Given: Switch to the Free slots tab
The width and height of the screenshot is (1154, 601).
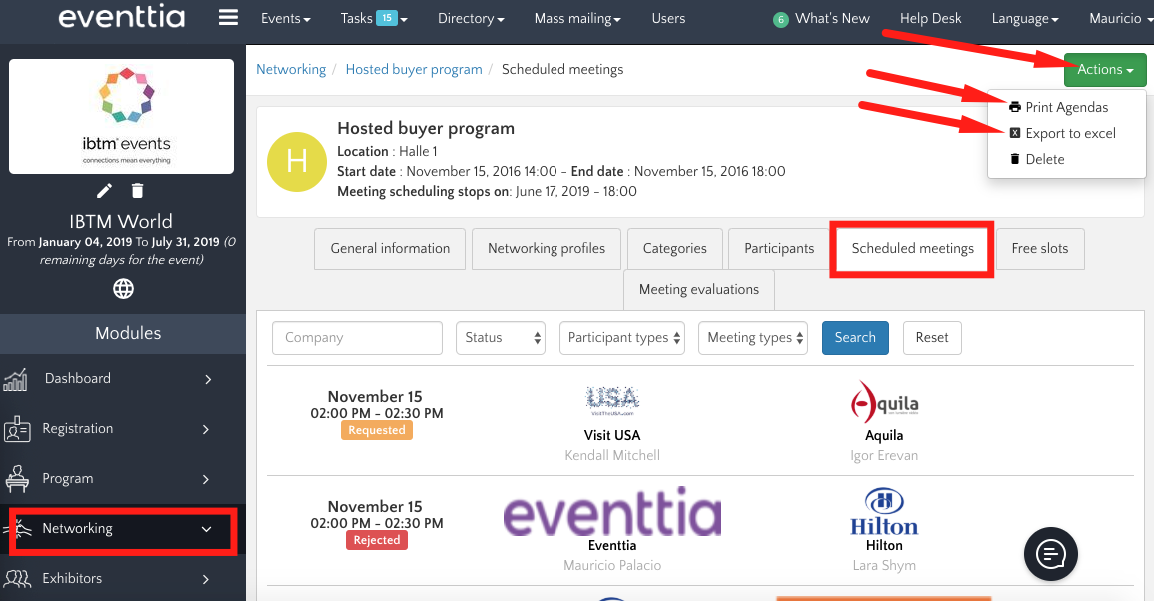Looking at the screenshot, I should pyautogui.click(x=1039, y=249).
